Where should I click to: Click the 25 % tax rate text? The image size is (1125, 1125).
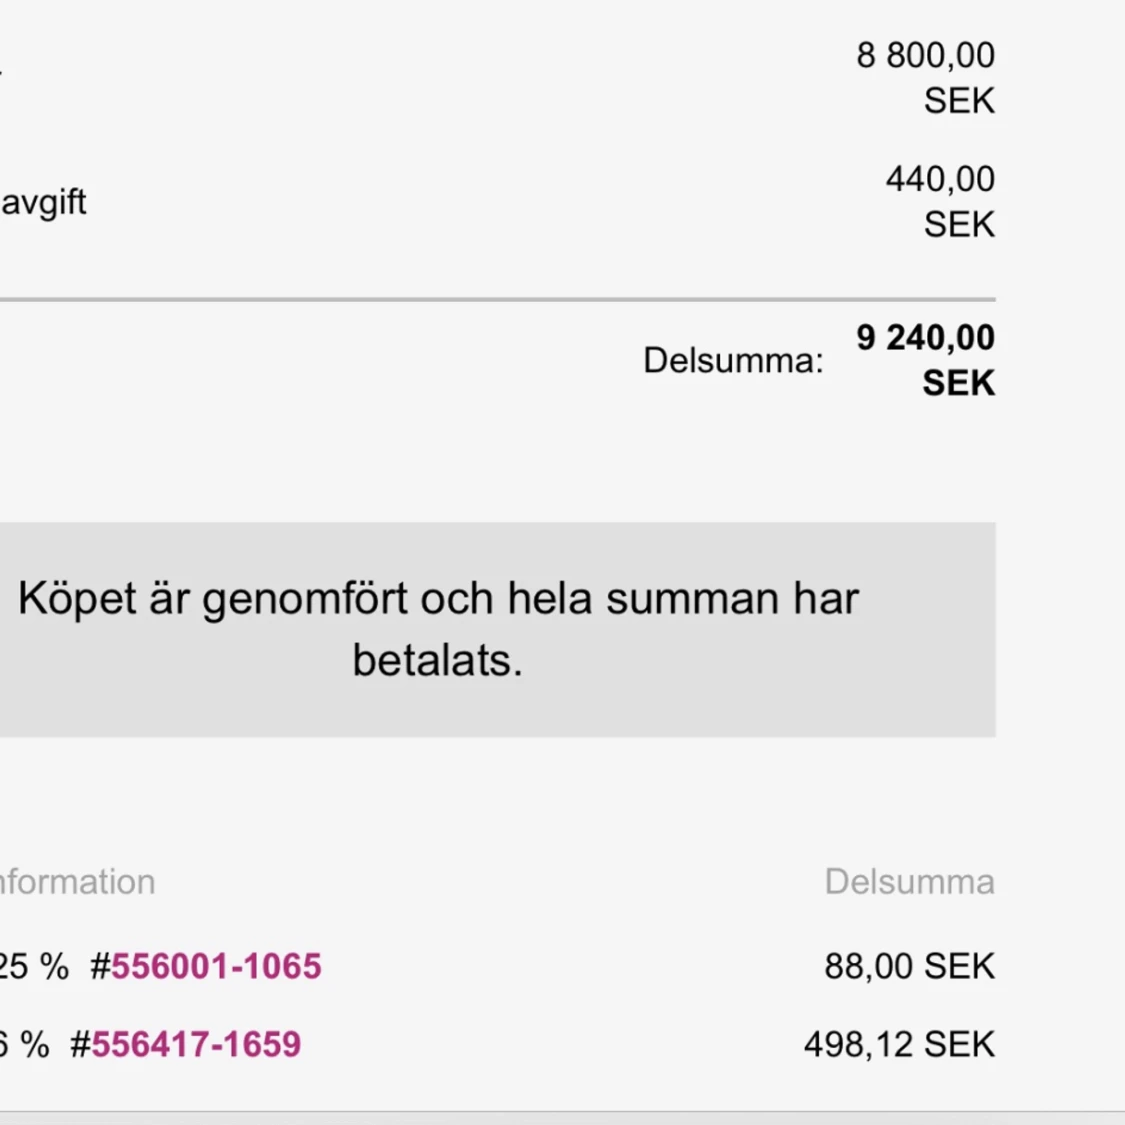(x=34, y=966)
